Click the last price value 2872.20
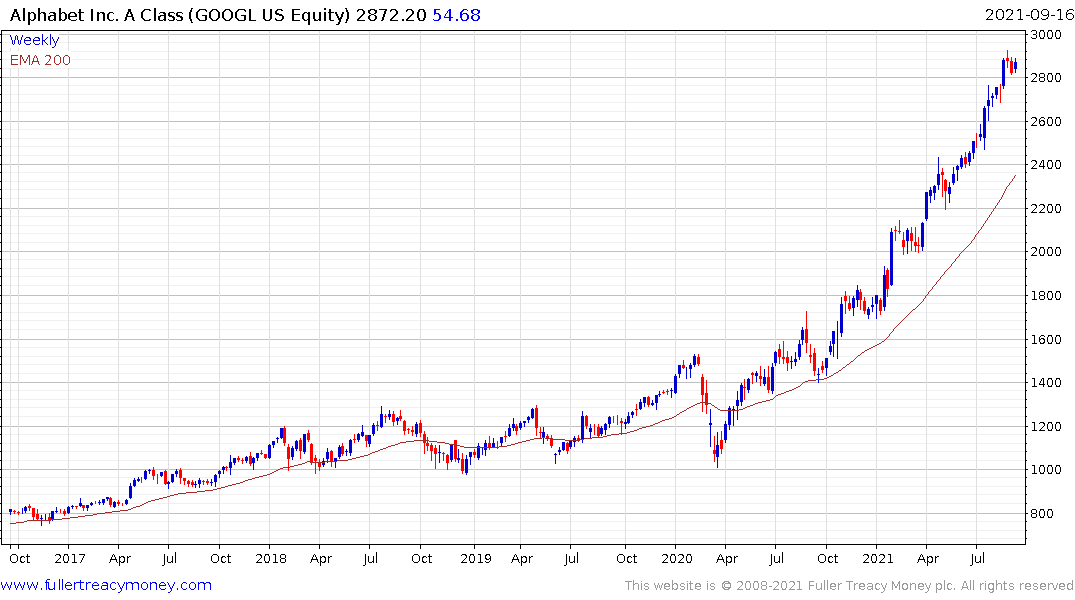Screen dimensions: 1075x600 point(391,15)
